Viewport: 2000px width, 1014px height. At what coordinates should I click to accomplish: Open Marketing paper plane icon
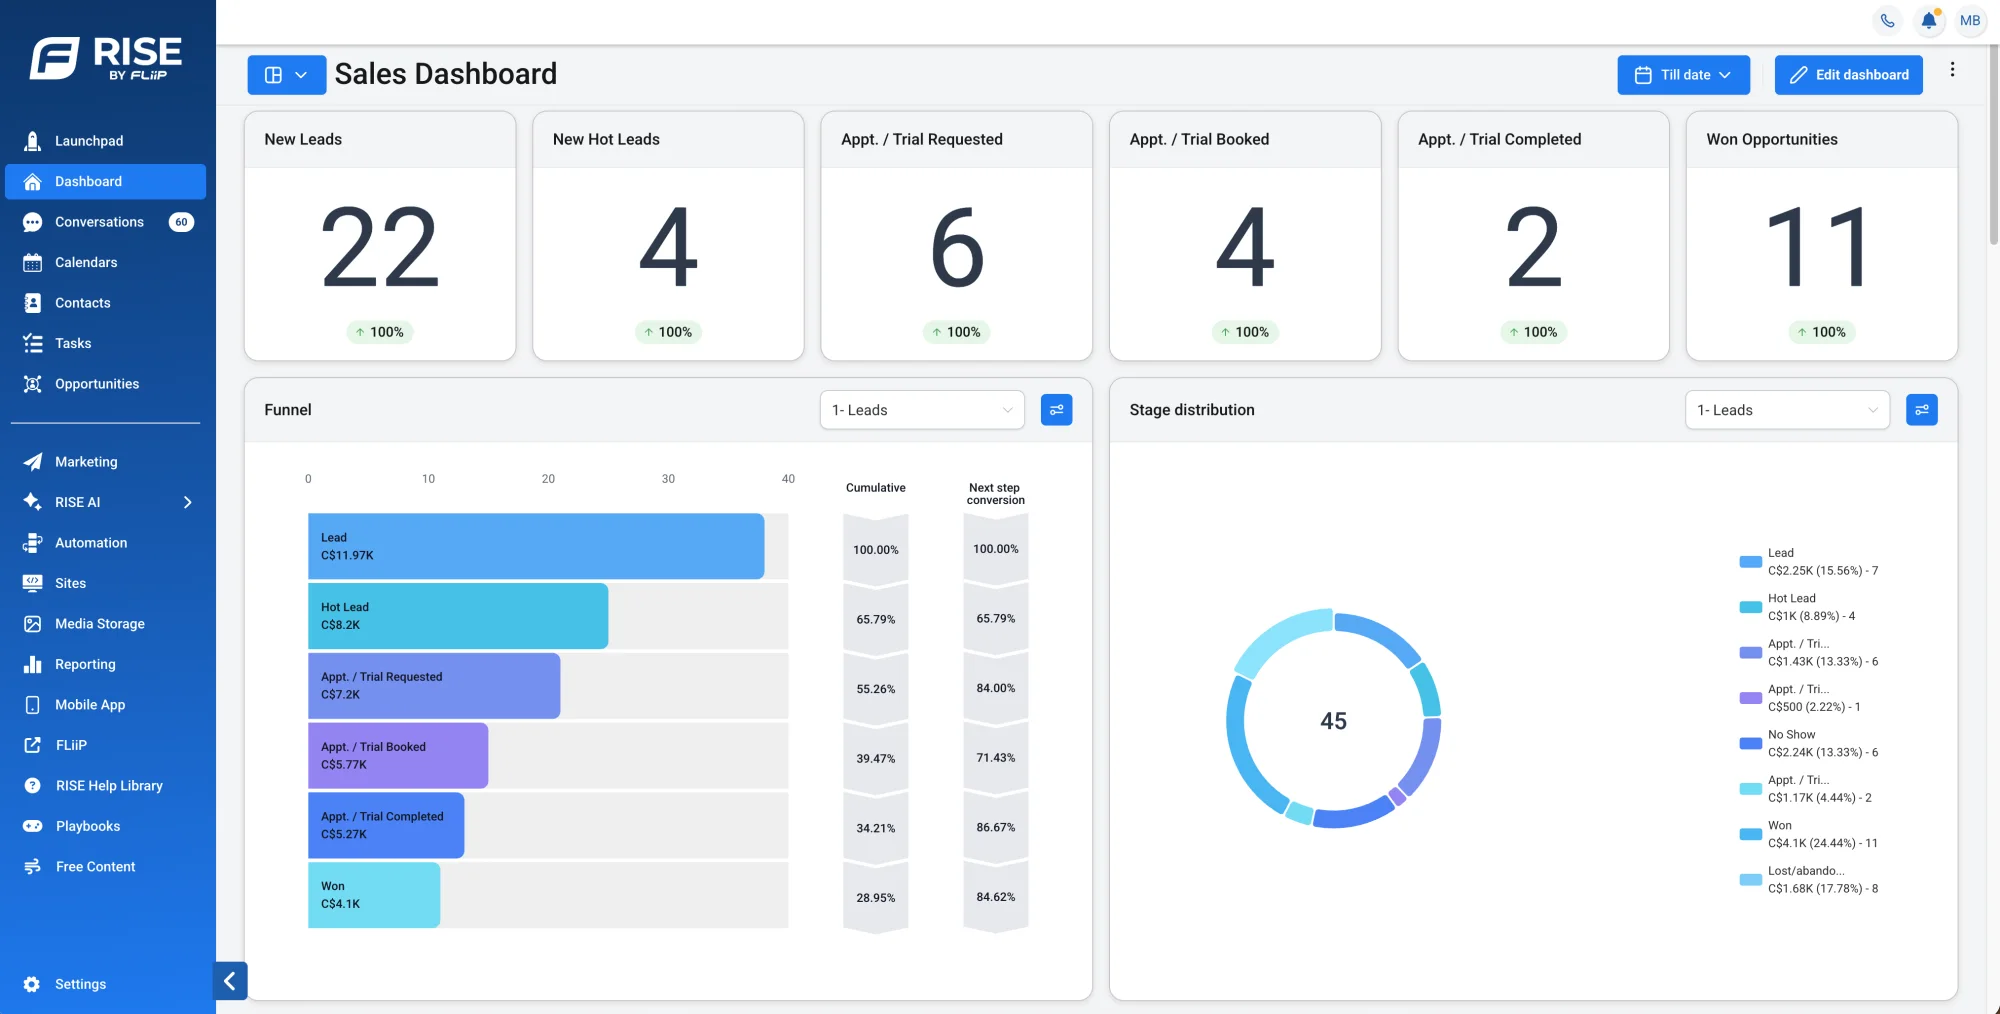[x=33, y=462]
